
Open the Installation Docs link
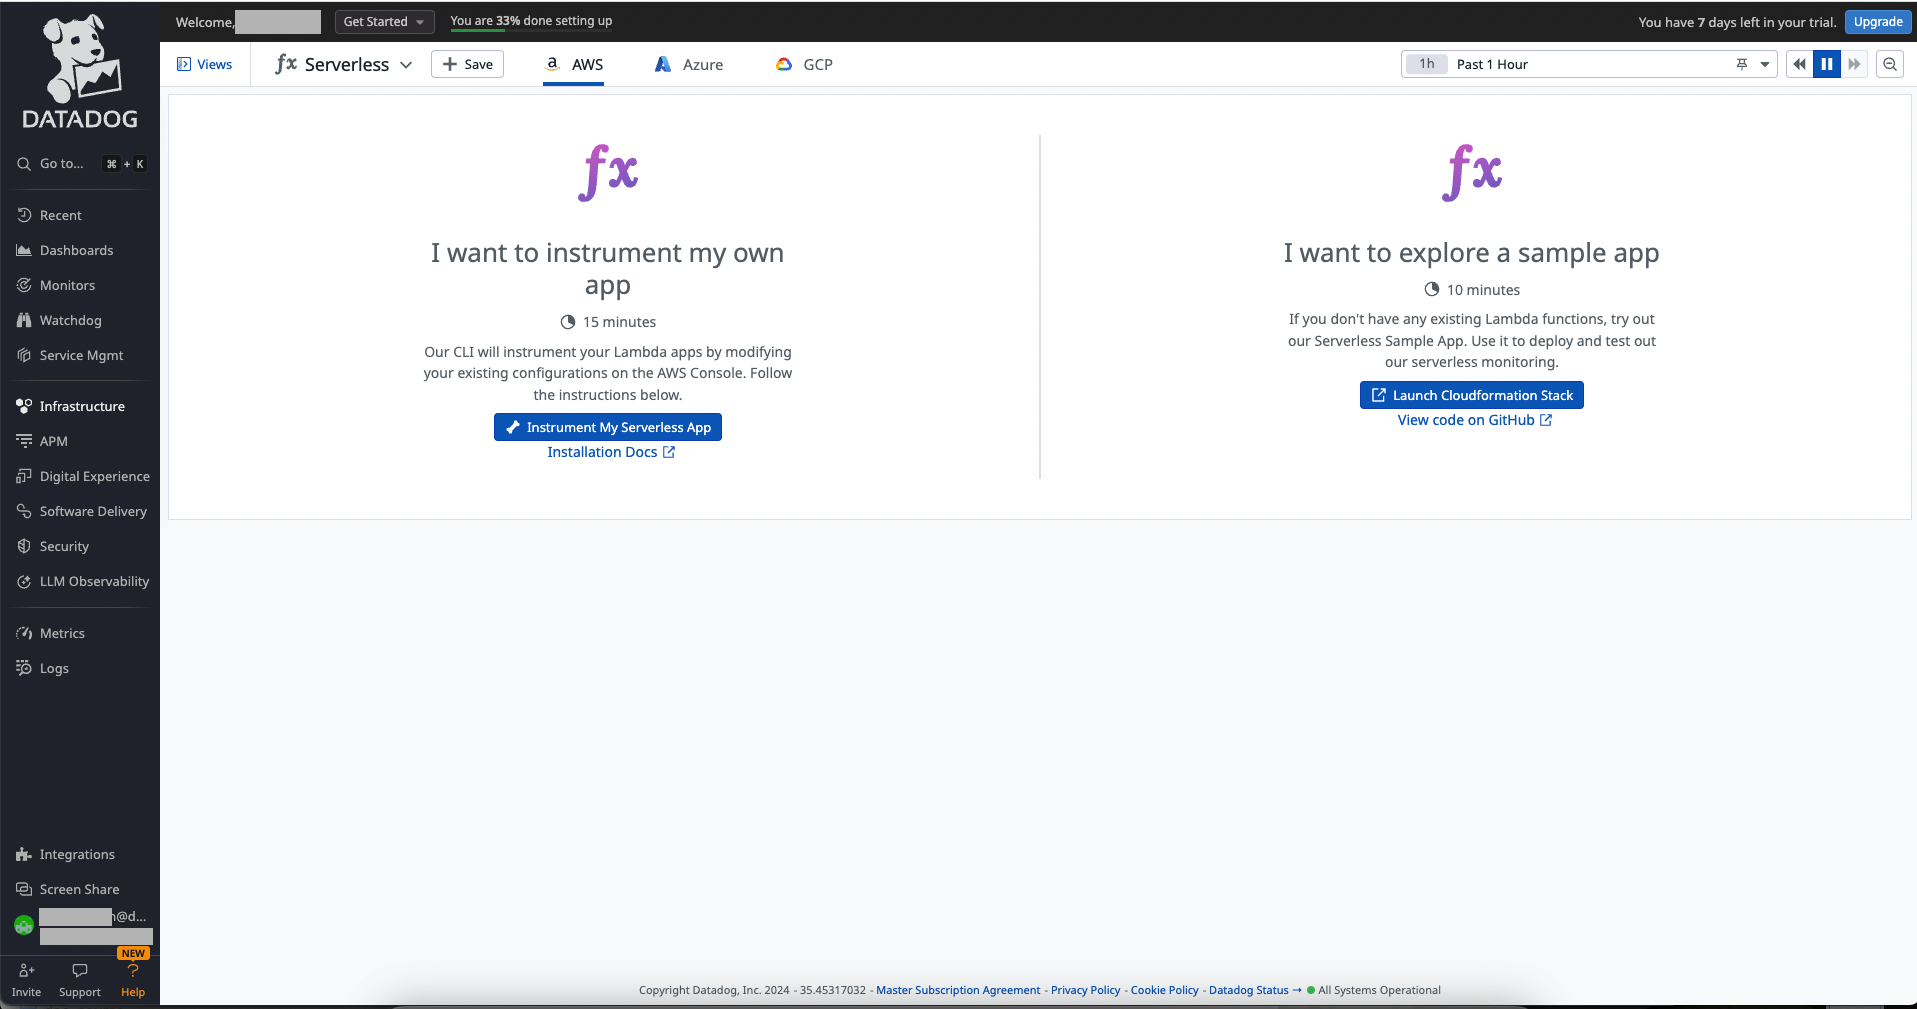[x=611, y=452]
